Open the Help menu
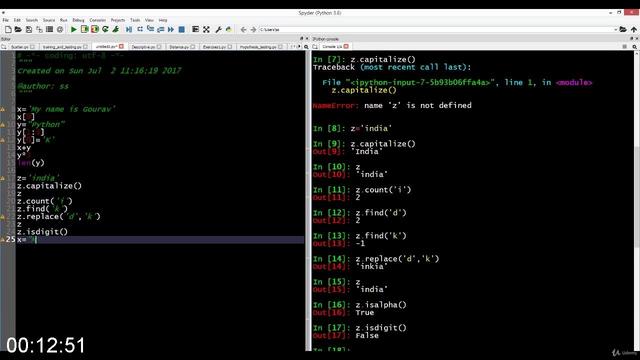This screenshot has width=640, height=360. click(x=163, y=20)
